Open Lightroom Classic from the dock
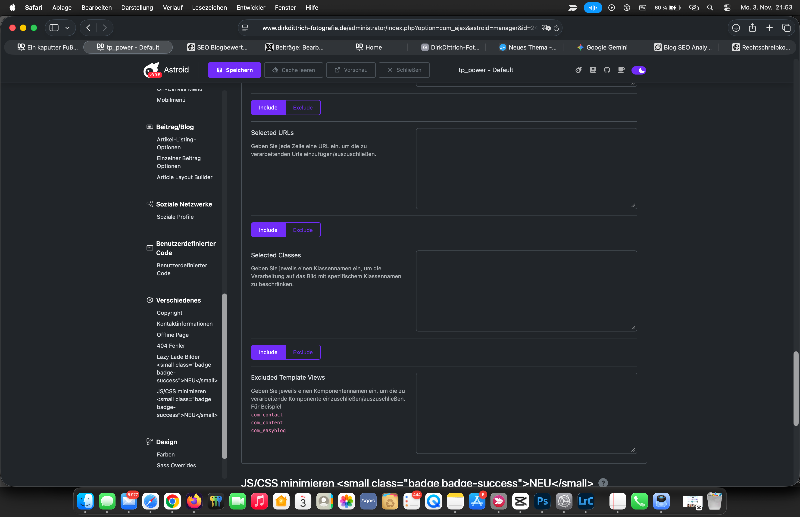Viewport: 800px width, 517px height. (x=587, y=500)
